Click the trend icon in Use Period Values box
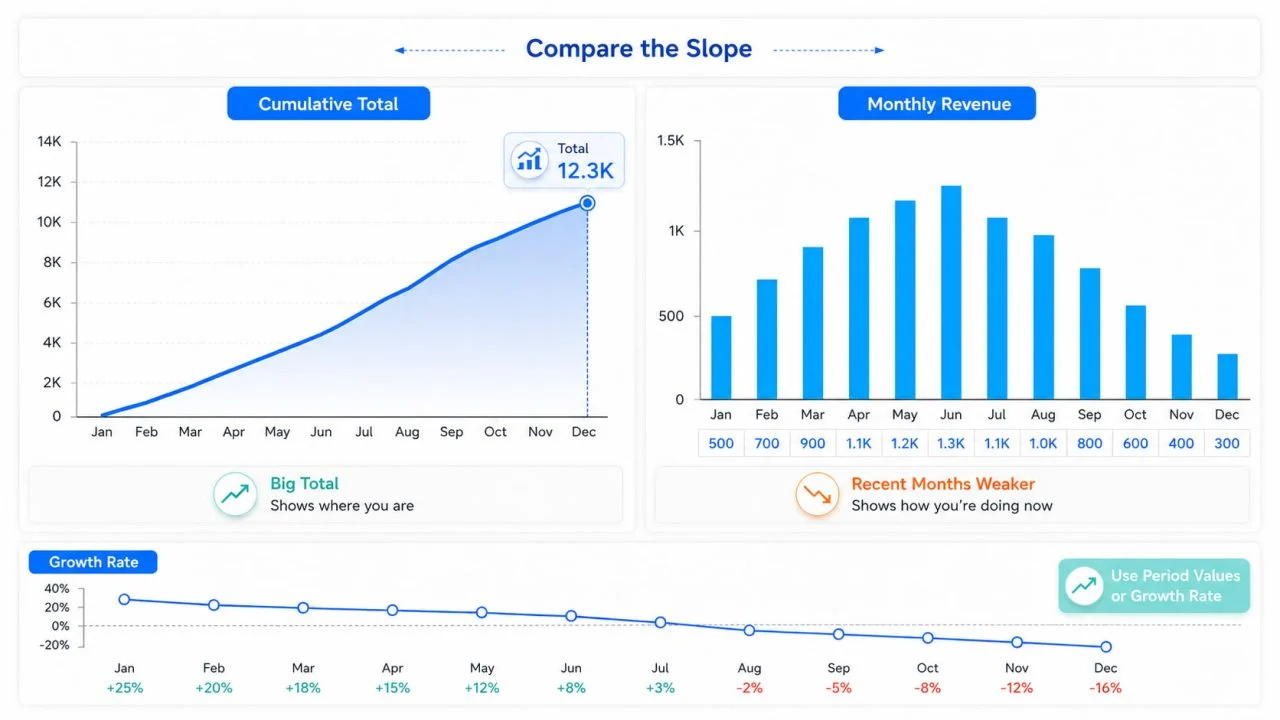The width and height of the screenshot is (1280, 720). (x=1084, y=586)
